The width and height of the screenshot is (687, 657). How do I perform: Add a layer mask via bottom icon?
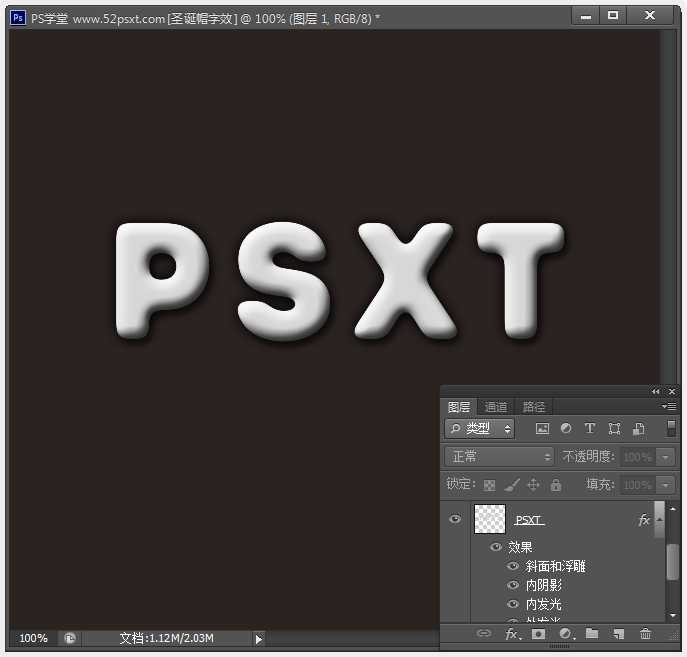coord(538,633)
